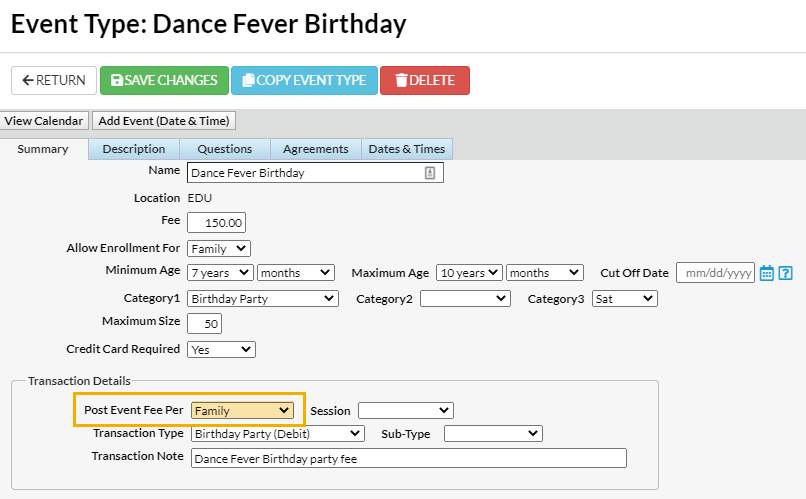The width and height of the screenshot is (806, 499).
Task: Expand the Maximum Age months dropdown
Action: 545,273
